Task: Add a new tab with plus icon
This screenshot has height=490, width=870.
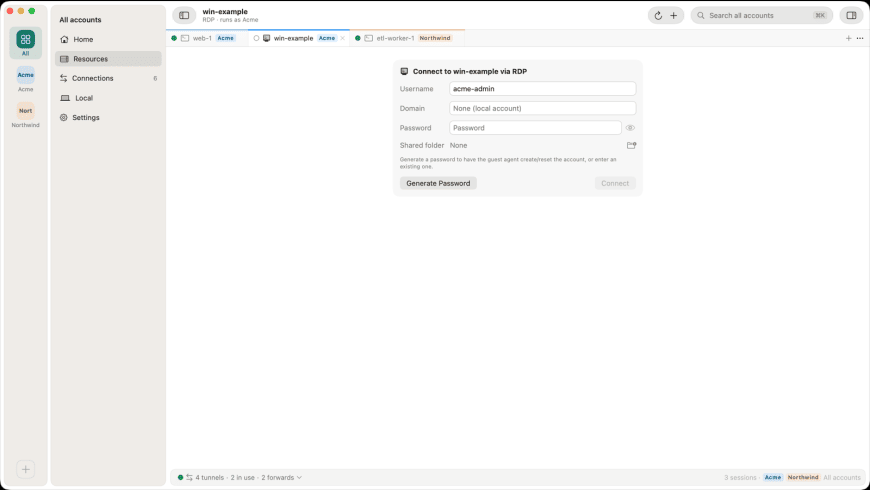Action: pyautogui.click(x=848, y=38)
